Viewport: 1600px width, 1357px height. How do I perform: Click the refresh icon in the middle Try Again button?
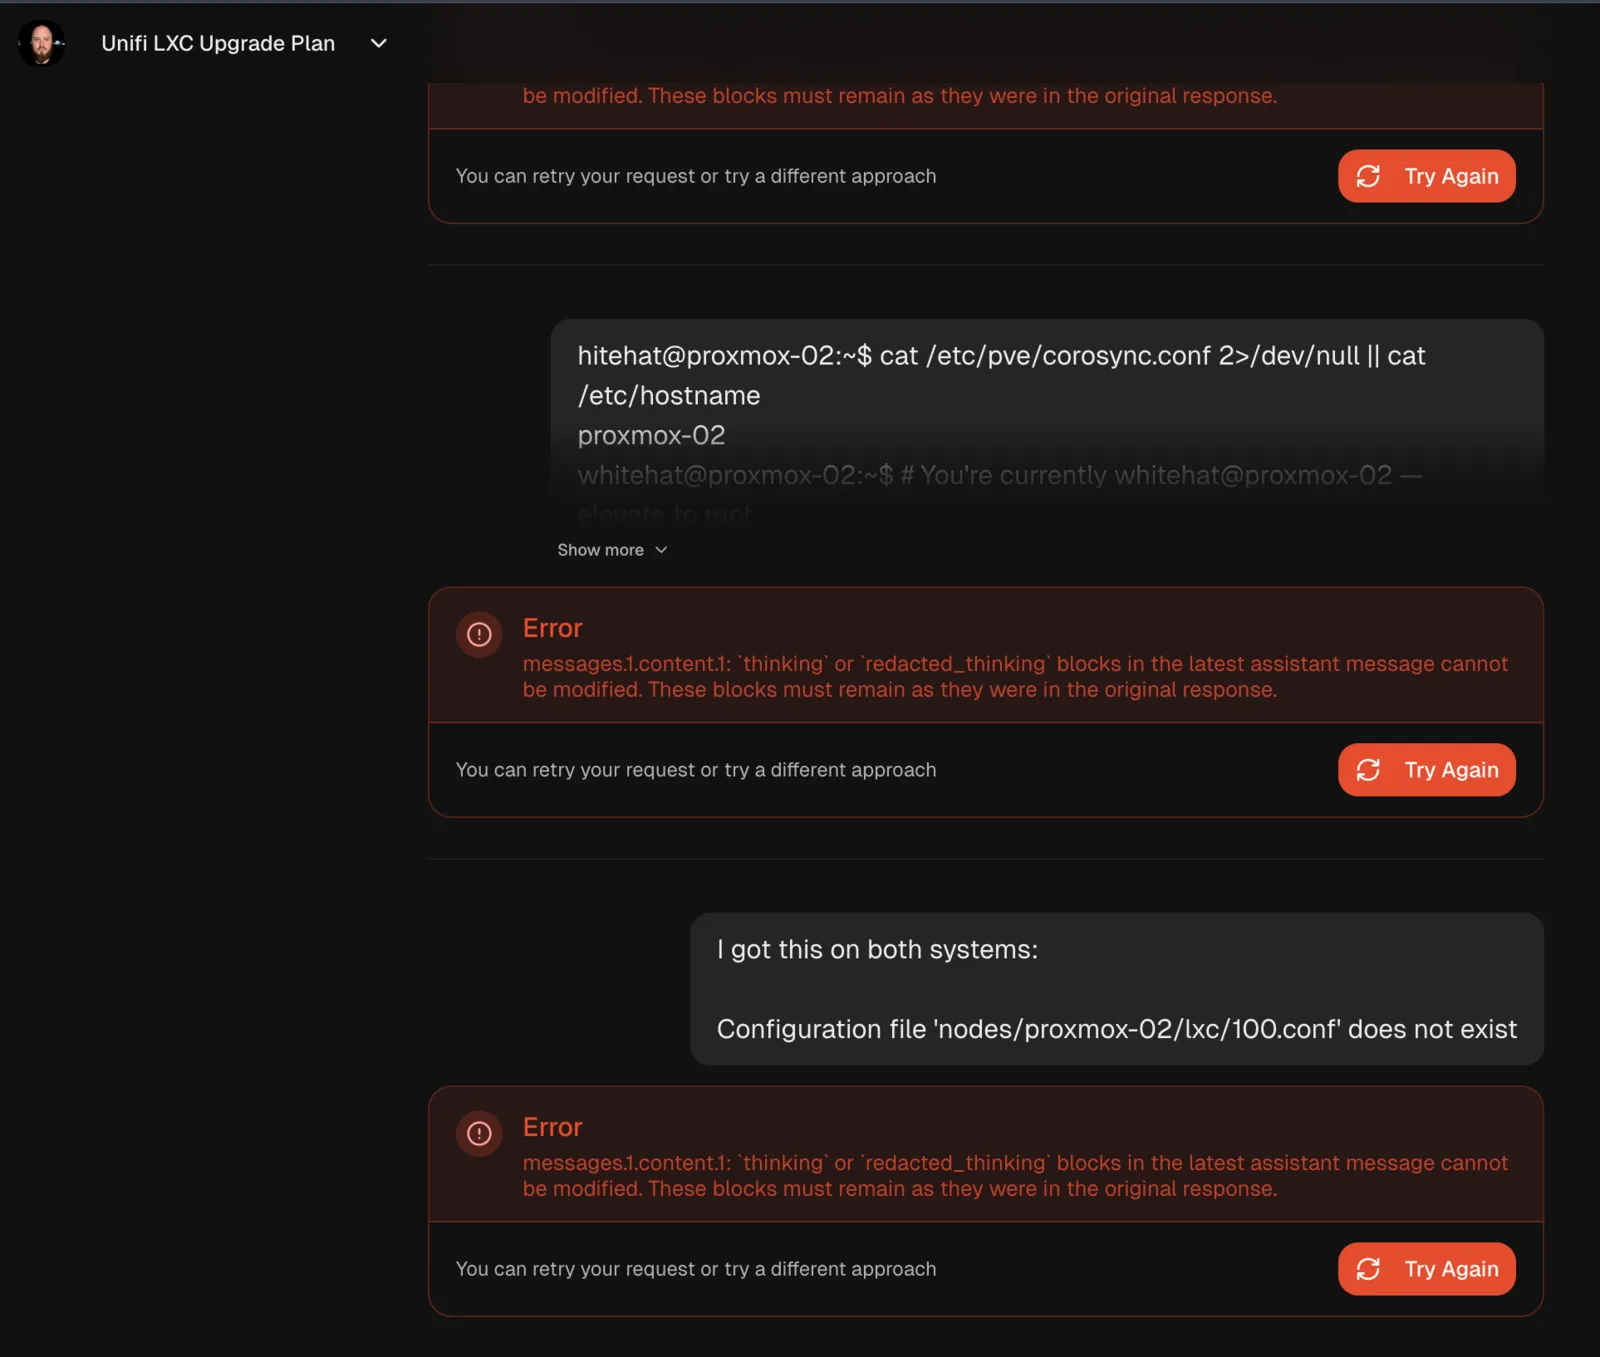point(1368,770)
